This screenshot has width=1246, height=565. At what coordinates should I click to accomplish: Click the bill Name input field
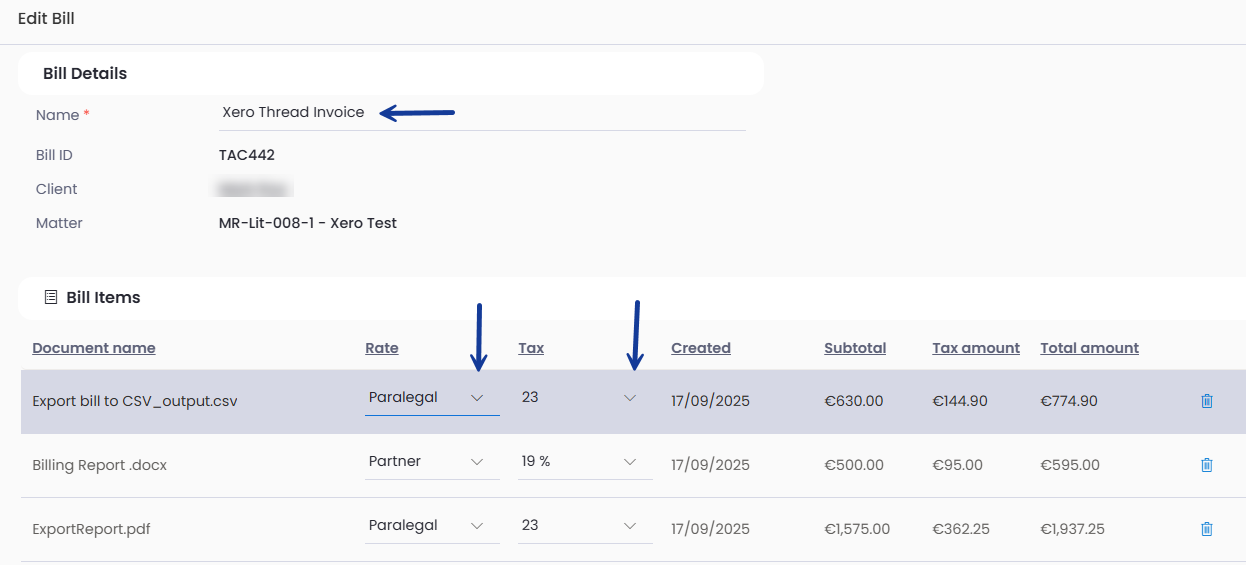(x=480, y=113)
